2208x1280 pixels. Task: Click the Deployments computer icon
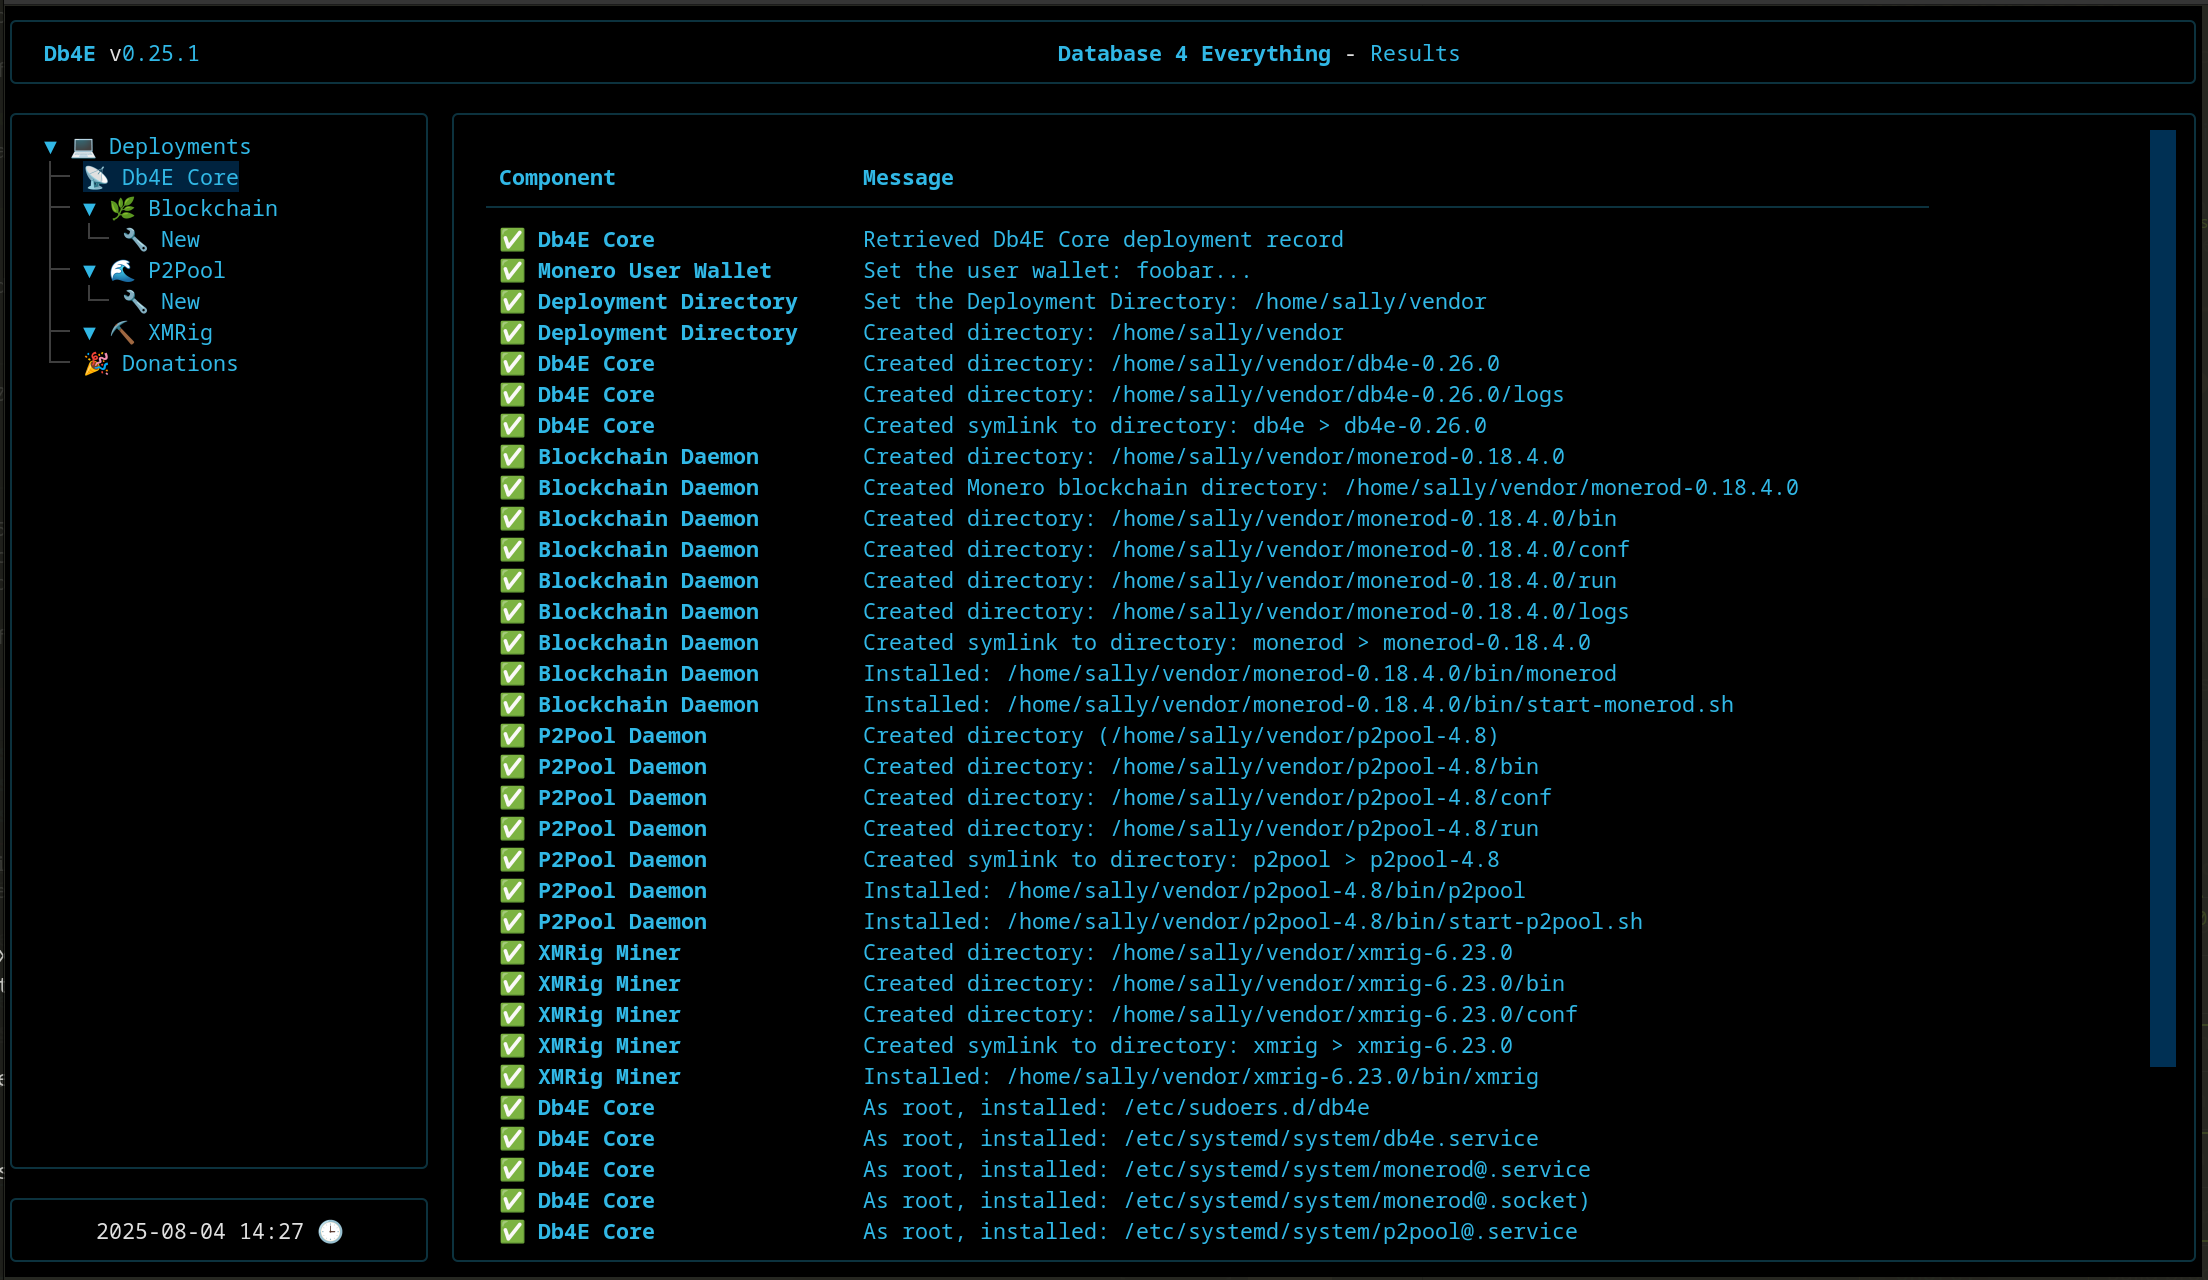[84, 147]
